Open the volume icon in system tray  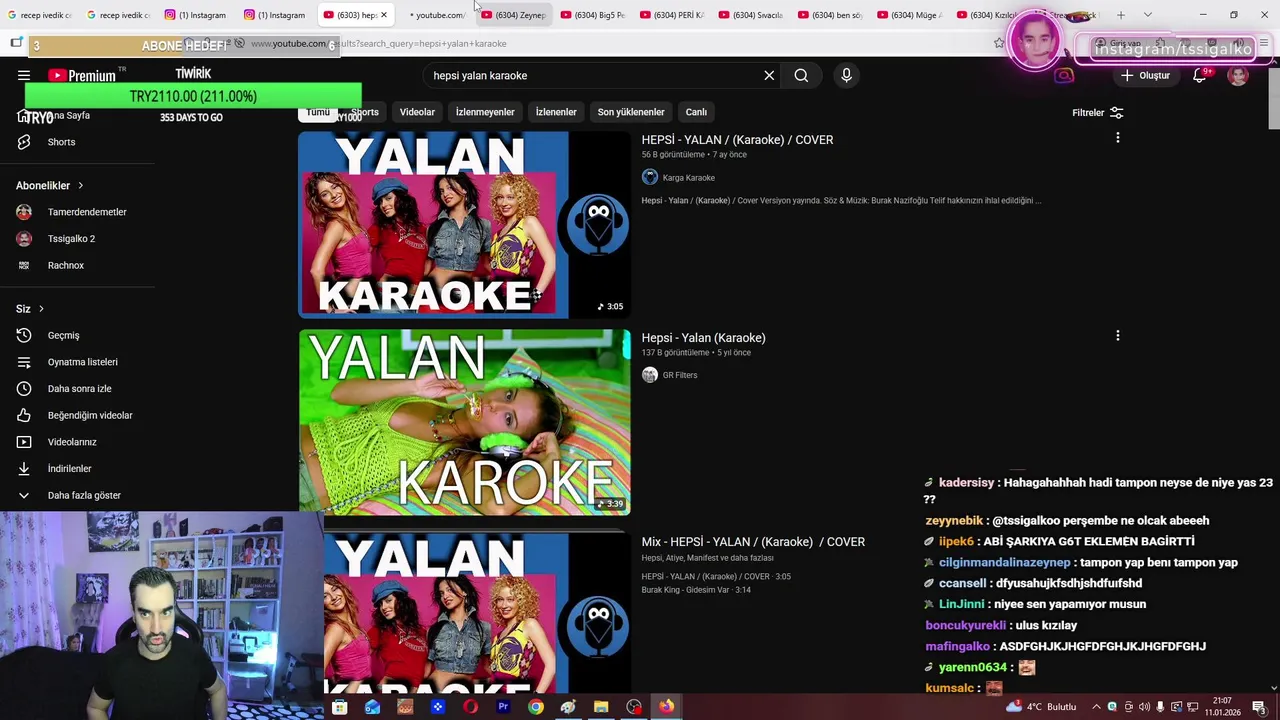[1144, 707]
